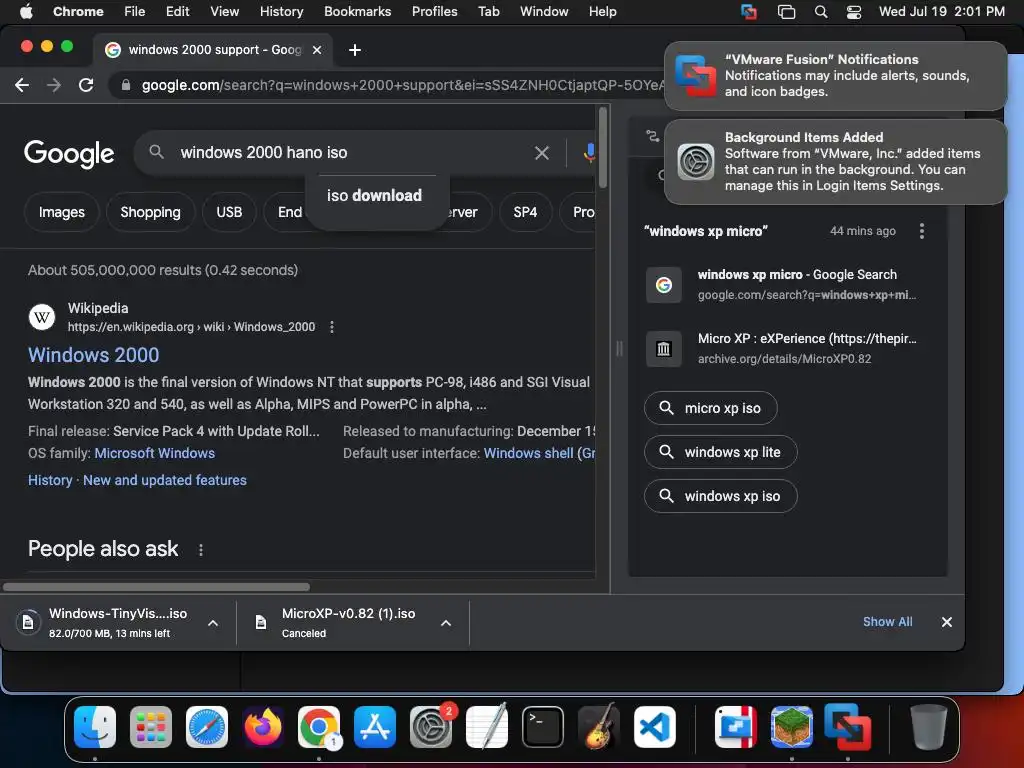Close the downloads bar
1024x768 pixels.
(x=946, y=622)
